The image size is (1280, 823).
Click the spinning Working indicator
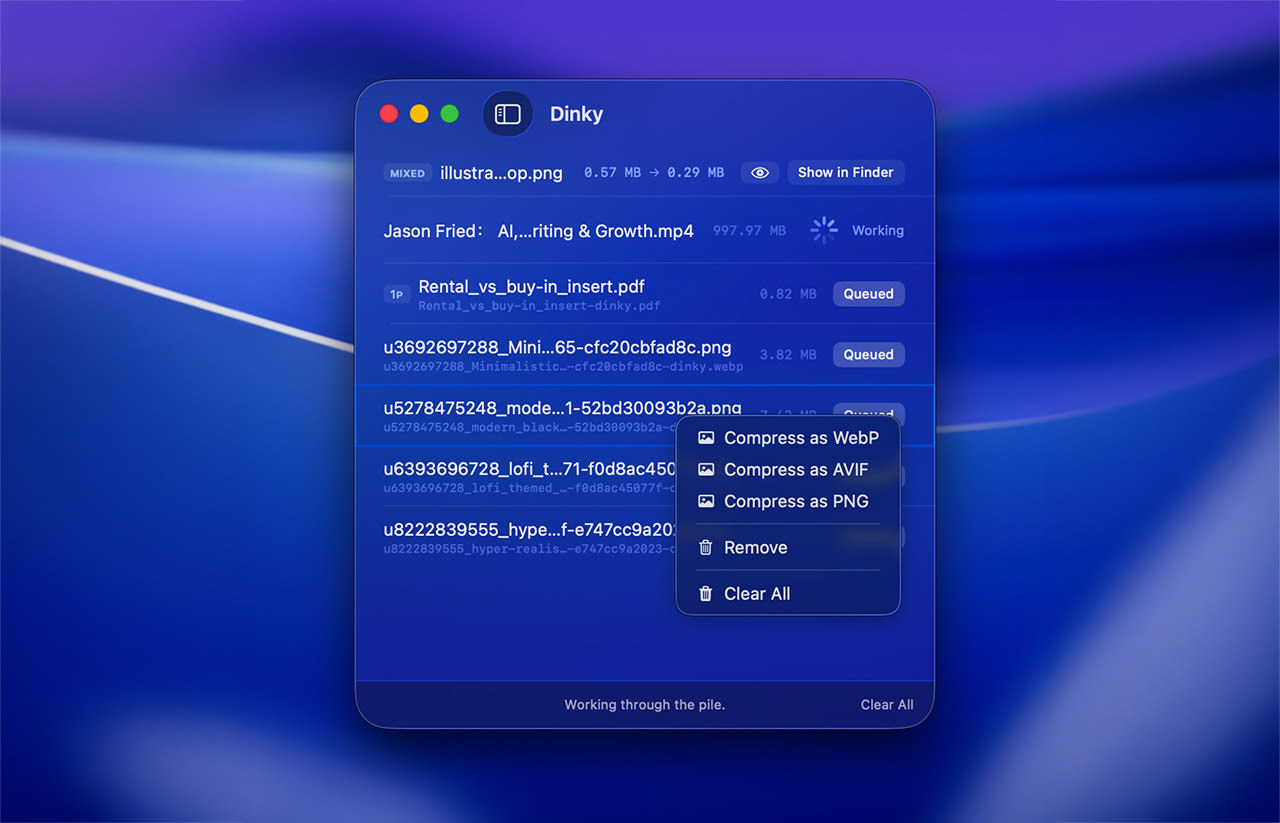coord(824,230)
